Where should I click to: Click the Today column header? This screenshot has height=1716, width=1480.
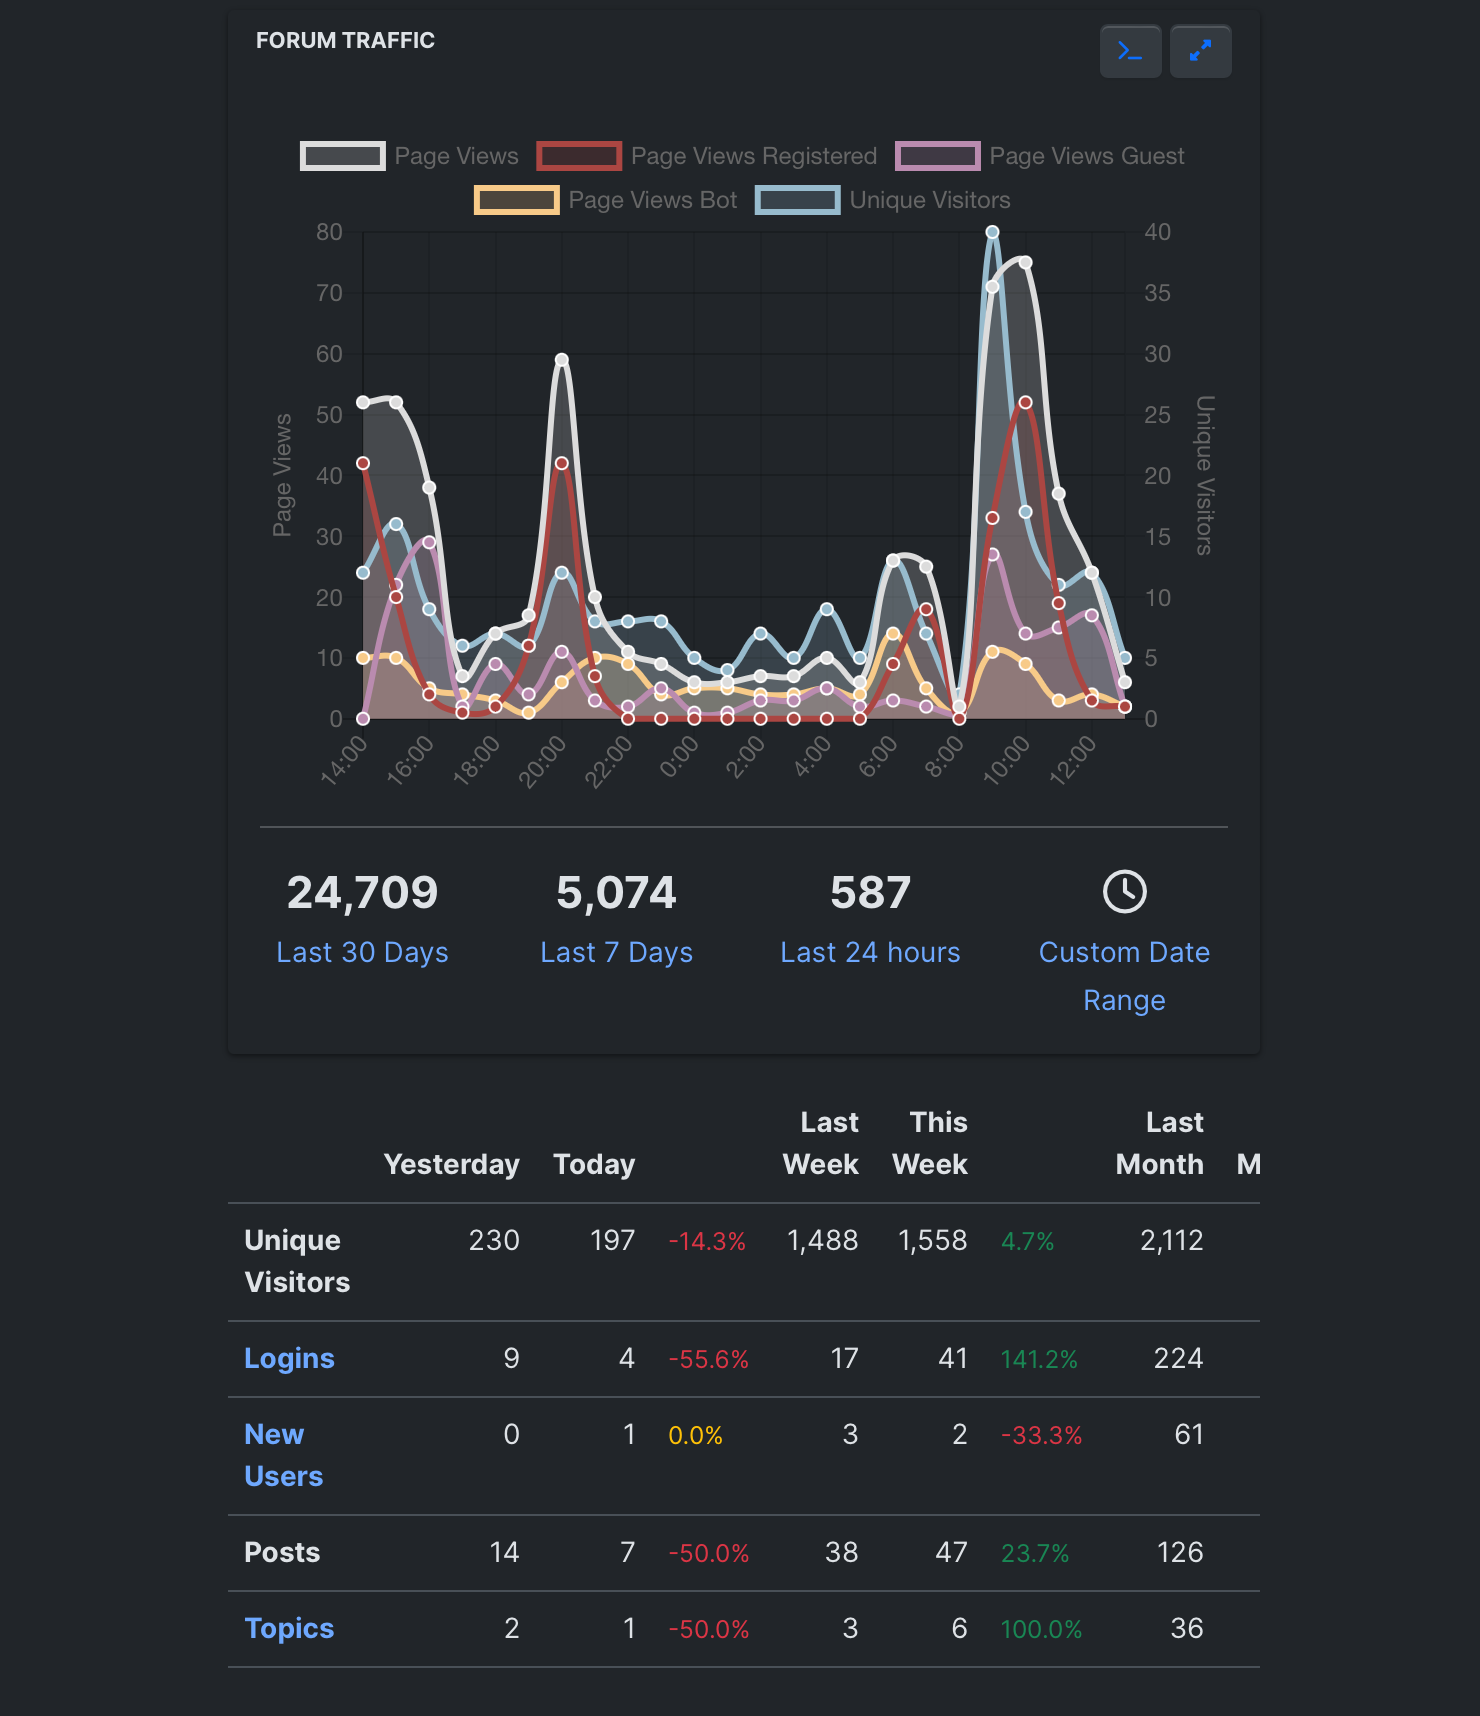pos(594,1164)
